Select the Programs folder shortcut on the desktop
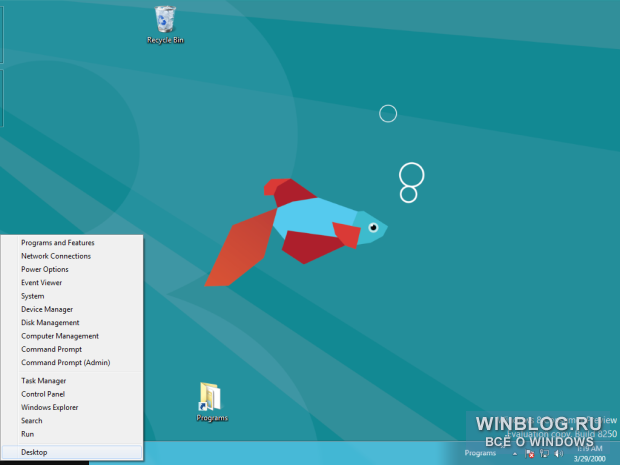The image size is (620, 465). 212,402
